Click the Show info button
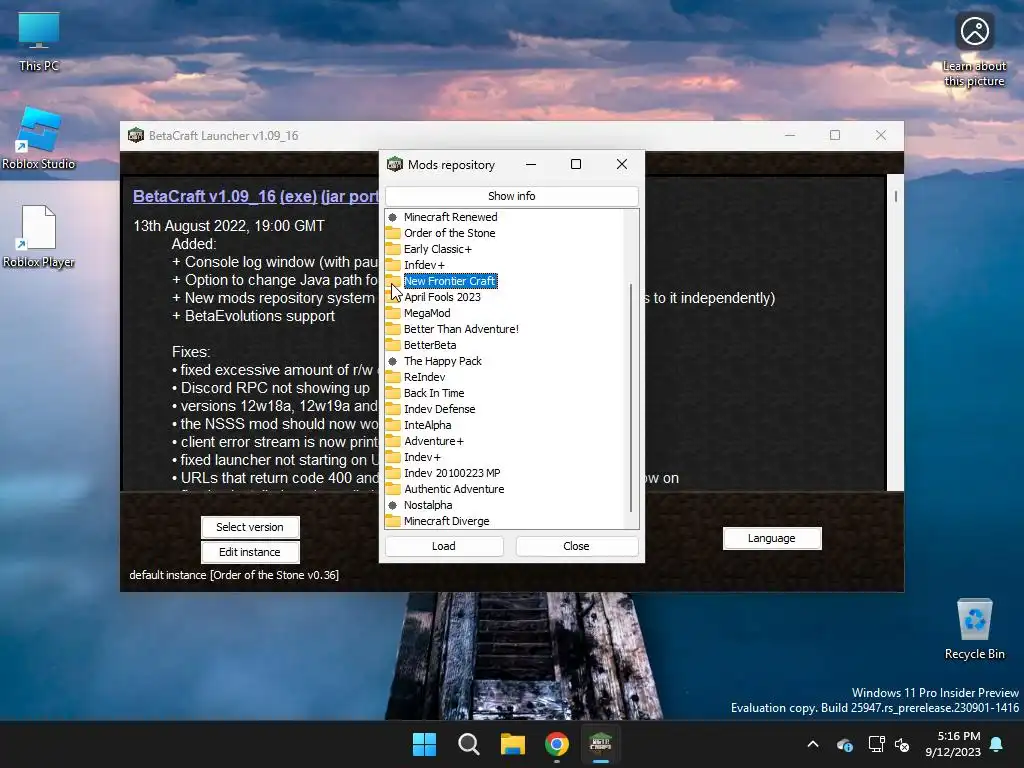 click(511, 196)
